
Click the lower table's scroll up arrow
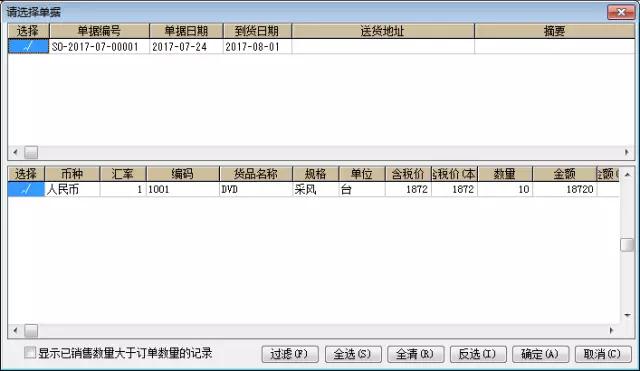tap(627, 175)
